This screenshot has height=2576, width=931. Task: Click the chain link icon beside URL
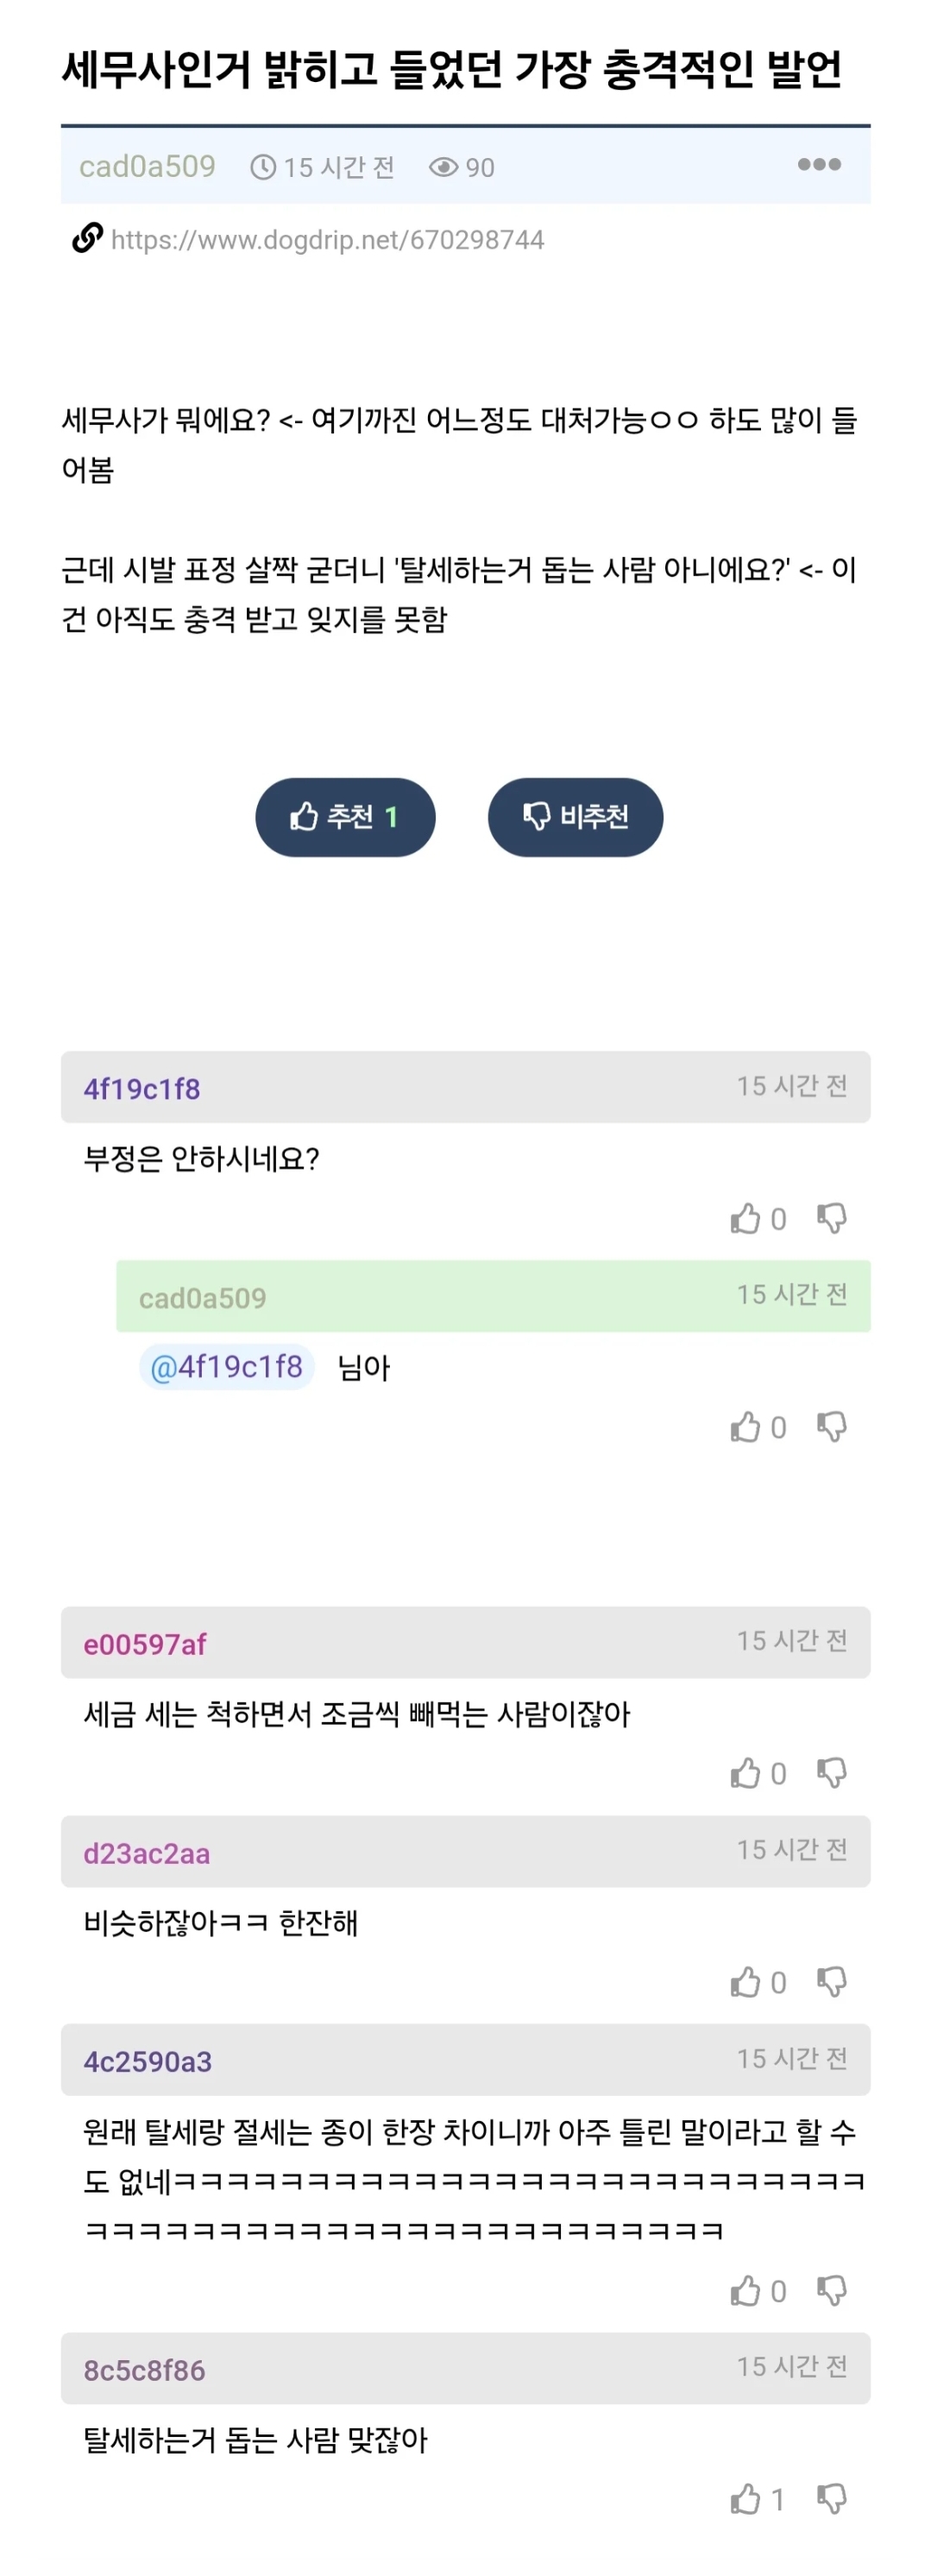(87, 238)
